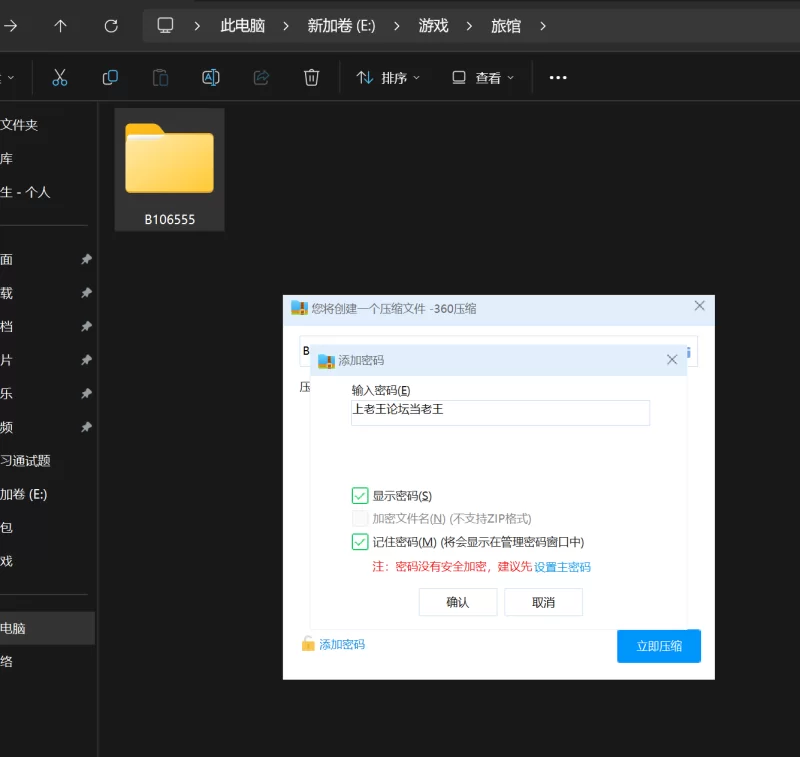The height and width of the screenshot is (757, 800).
Task: Cut the selected item with scissors icon
Action: point(60,78)
